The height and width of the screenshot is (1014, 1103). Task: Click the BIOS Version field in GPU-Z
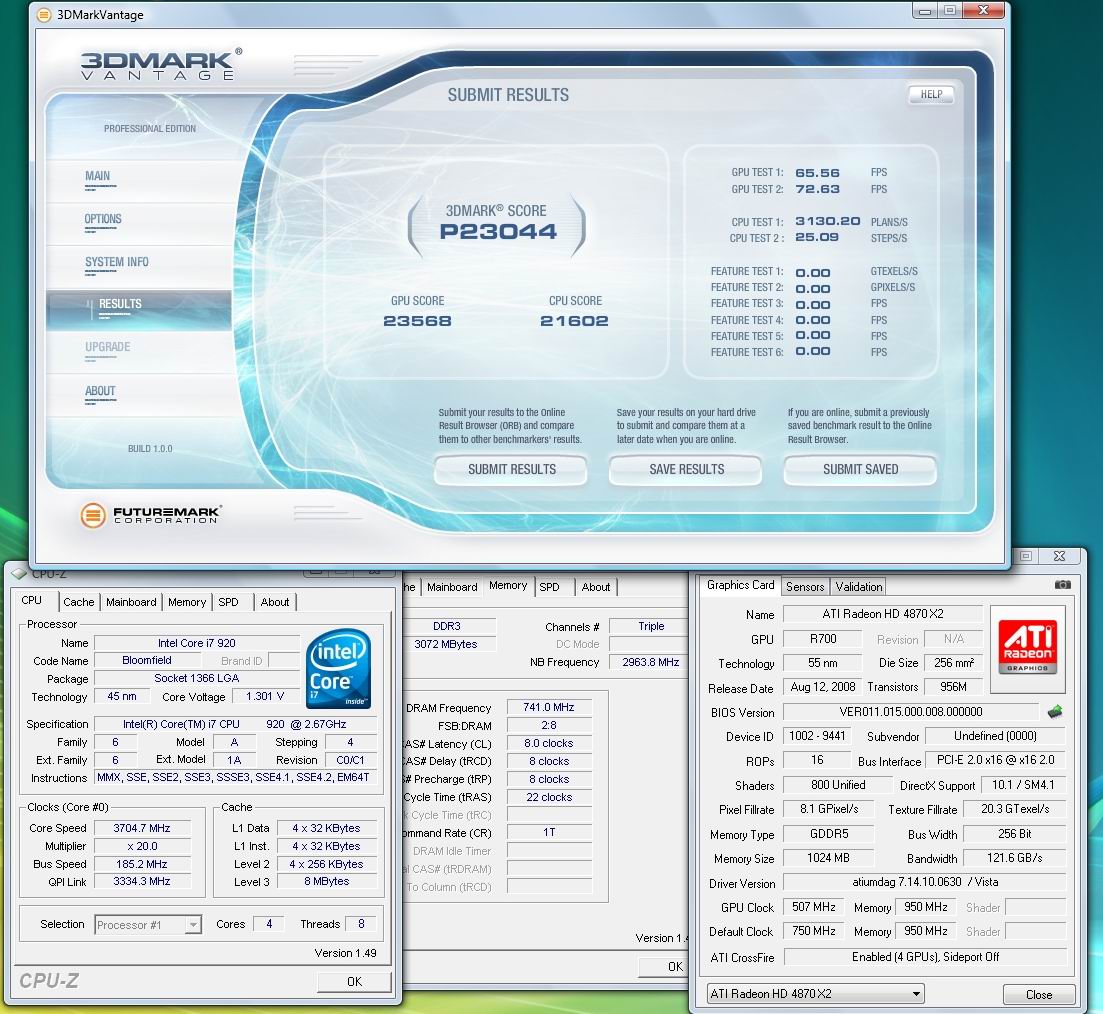tap(911, 711)
